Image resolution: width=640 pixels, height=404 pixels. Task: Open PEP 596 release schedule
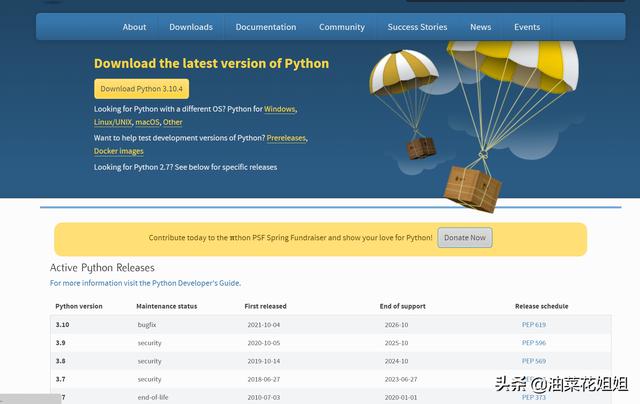(534, 343)
